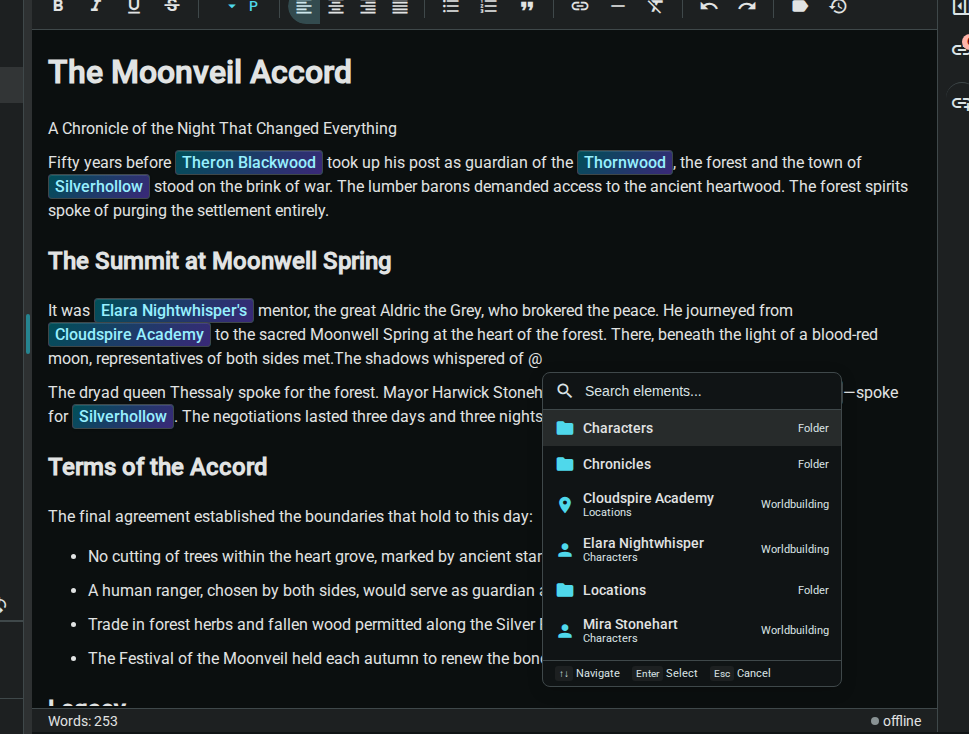The image size is (969, 734).
Task: Toggle underline formatting
Action: pyautogui.click(x=134, y=6)
